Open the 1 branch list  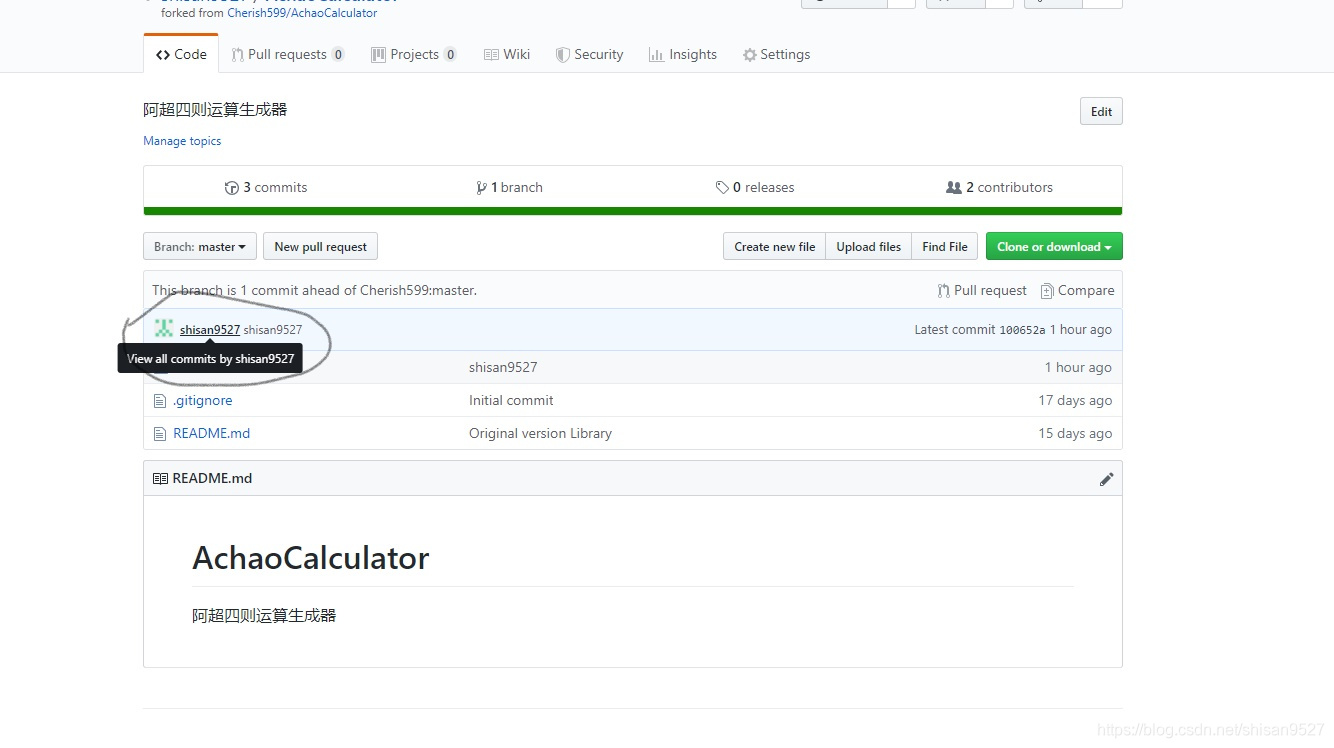(510, 187)
